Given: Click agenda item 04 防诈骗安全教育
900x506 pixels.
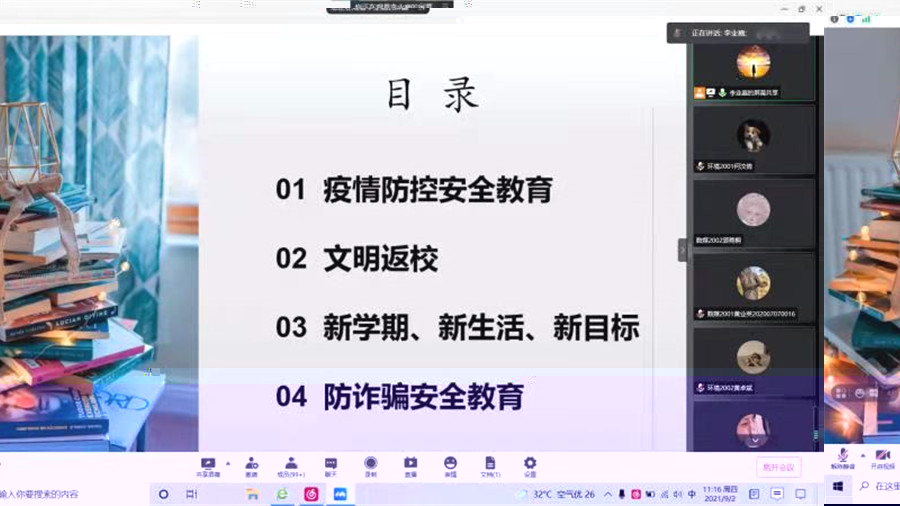Looking at the screenshot, I should (399, 396).
